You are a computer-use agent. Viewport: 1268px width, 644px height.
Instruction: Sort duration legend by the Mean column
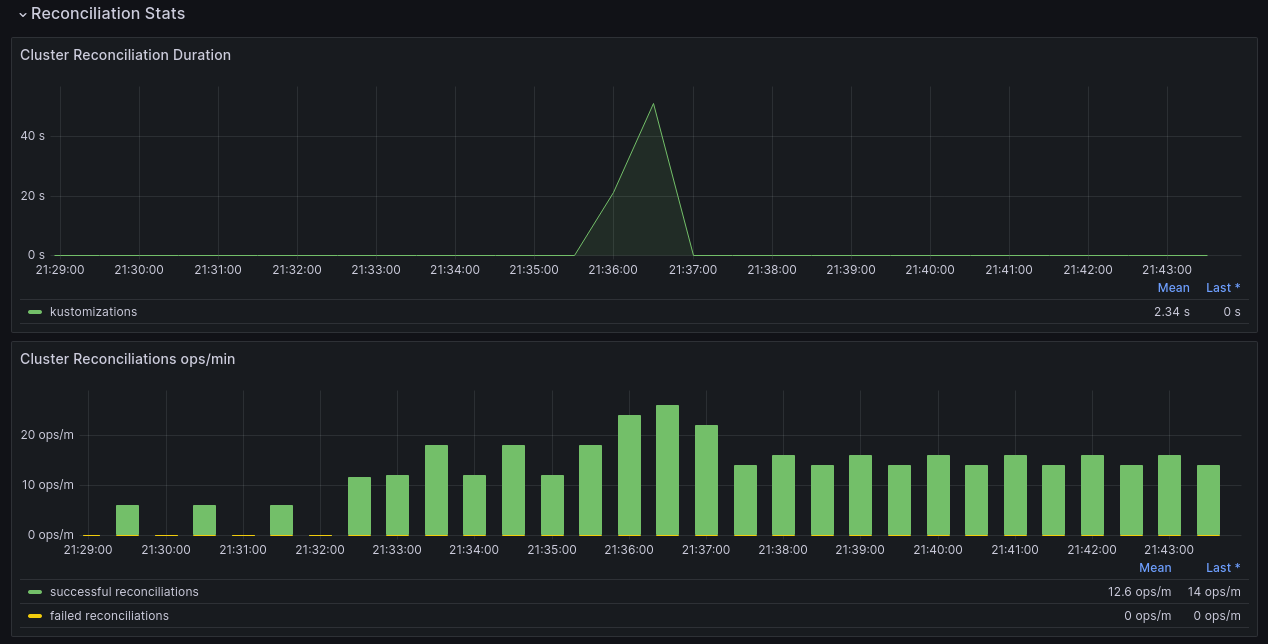[x=1173, y=288]
